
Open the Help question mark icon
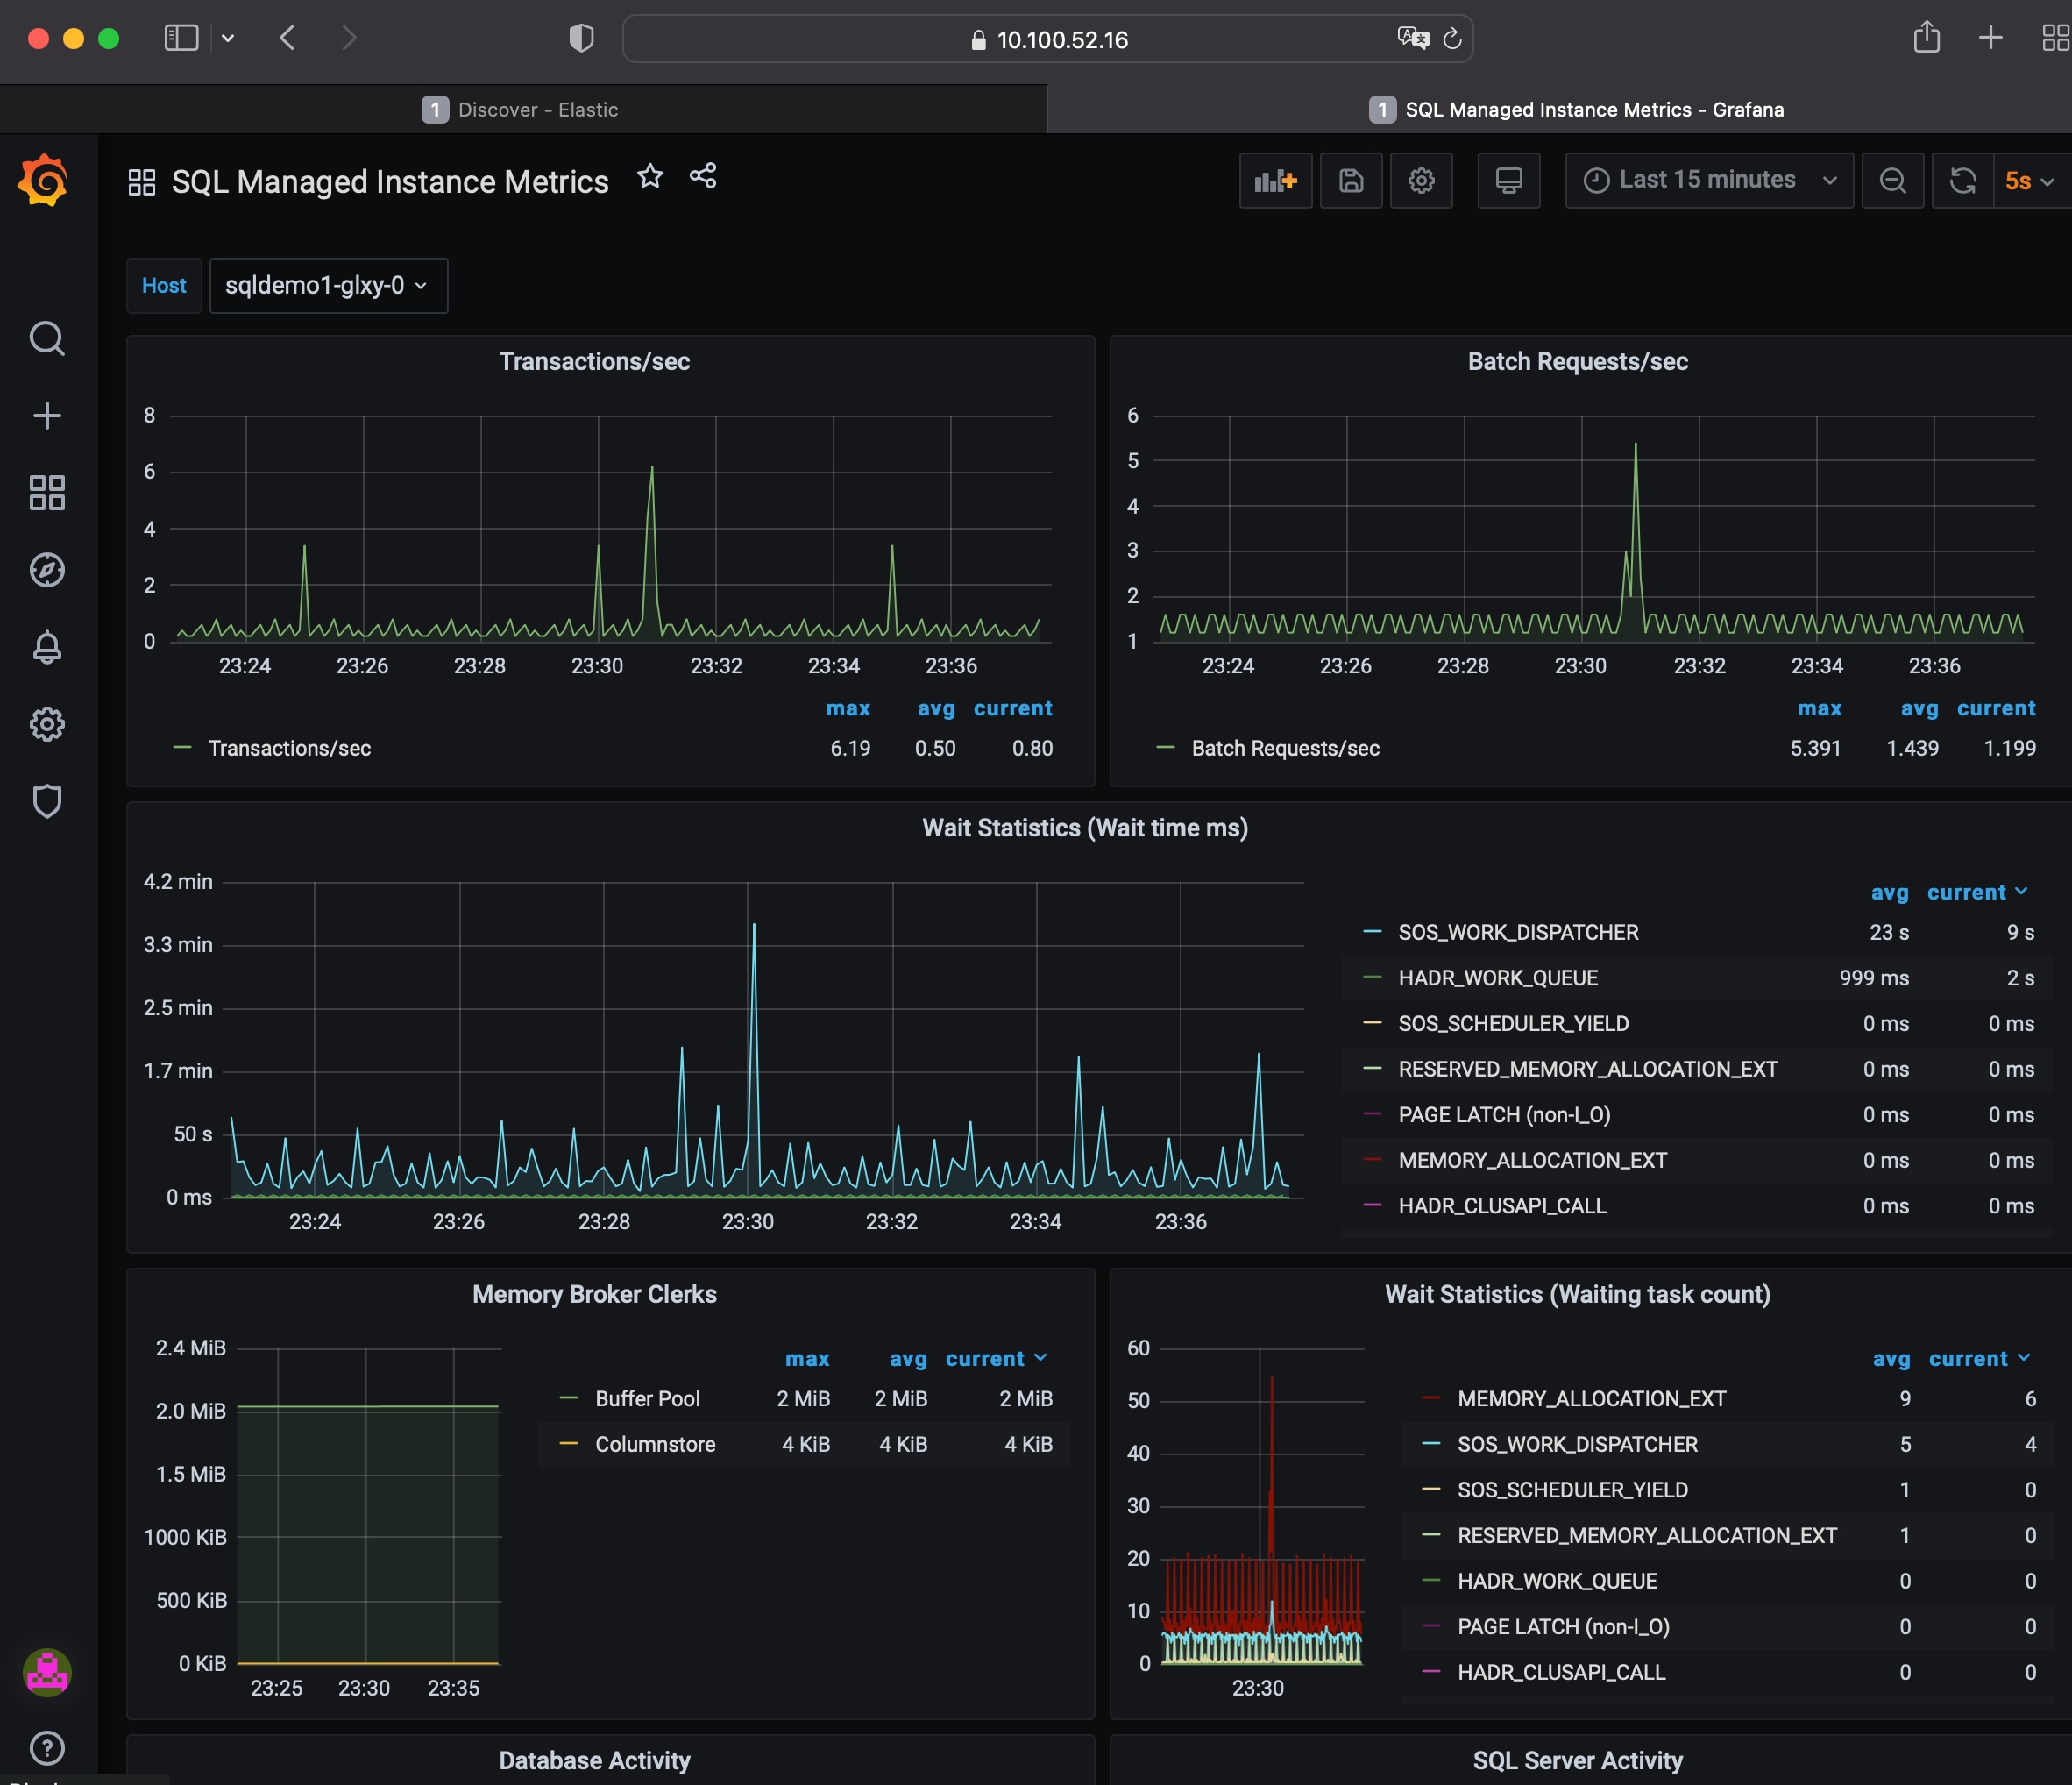coord(47,1748)
